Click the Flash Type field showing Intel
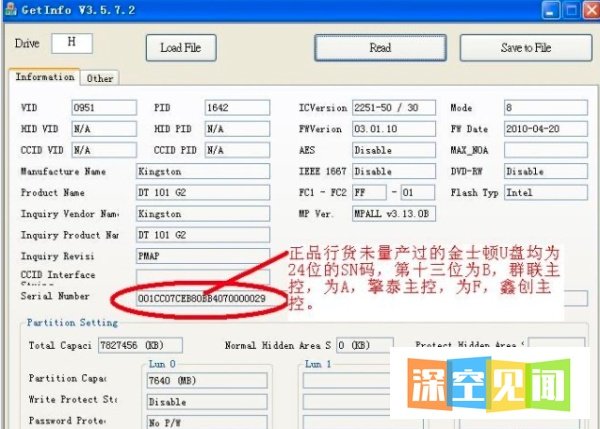Image resolution: width=600 pixels, height=429 pixels. (x=546, y=192)
